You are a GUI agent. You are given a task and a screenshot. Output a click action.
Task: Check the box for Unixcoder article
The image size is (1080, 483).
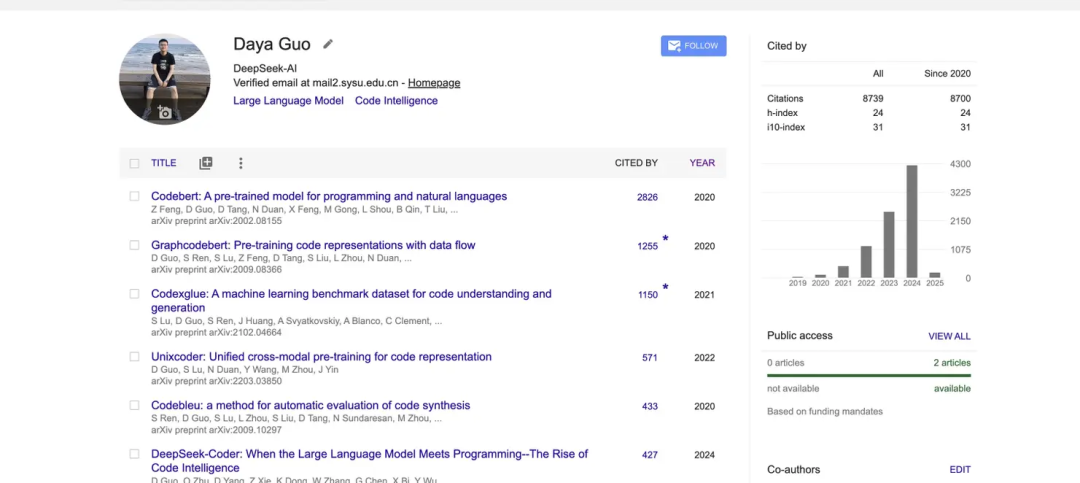[x=135, y=357]
